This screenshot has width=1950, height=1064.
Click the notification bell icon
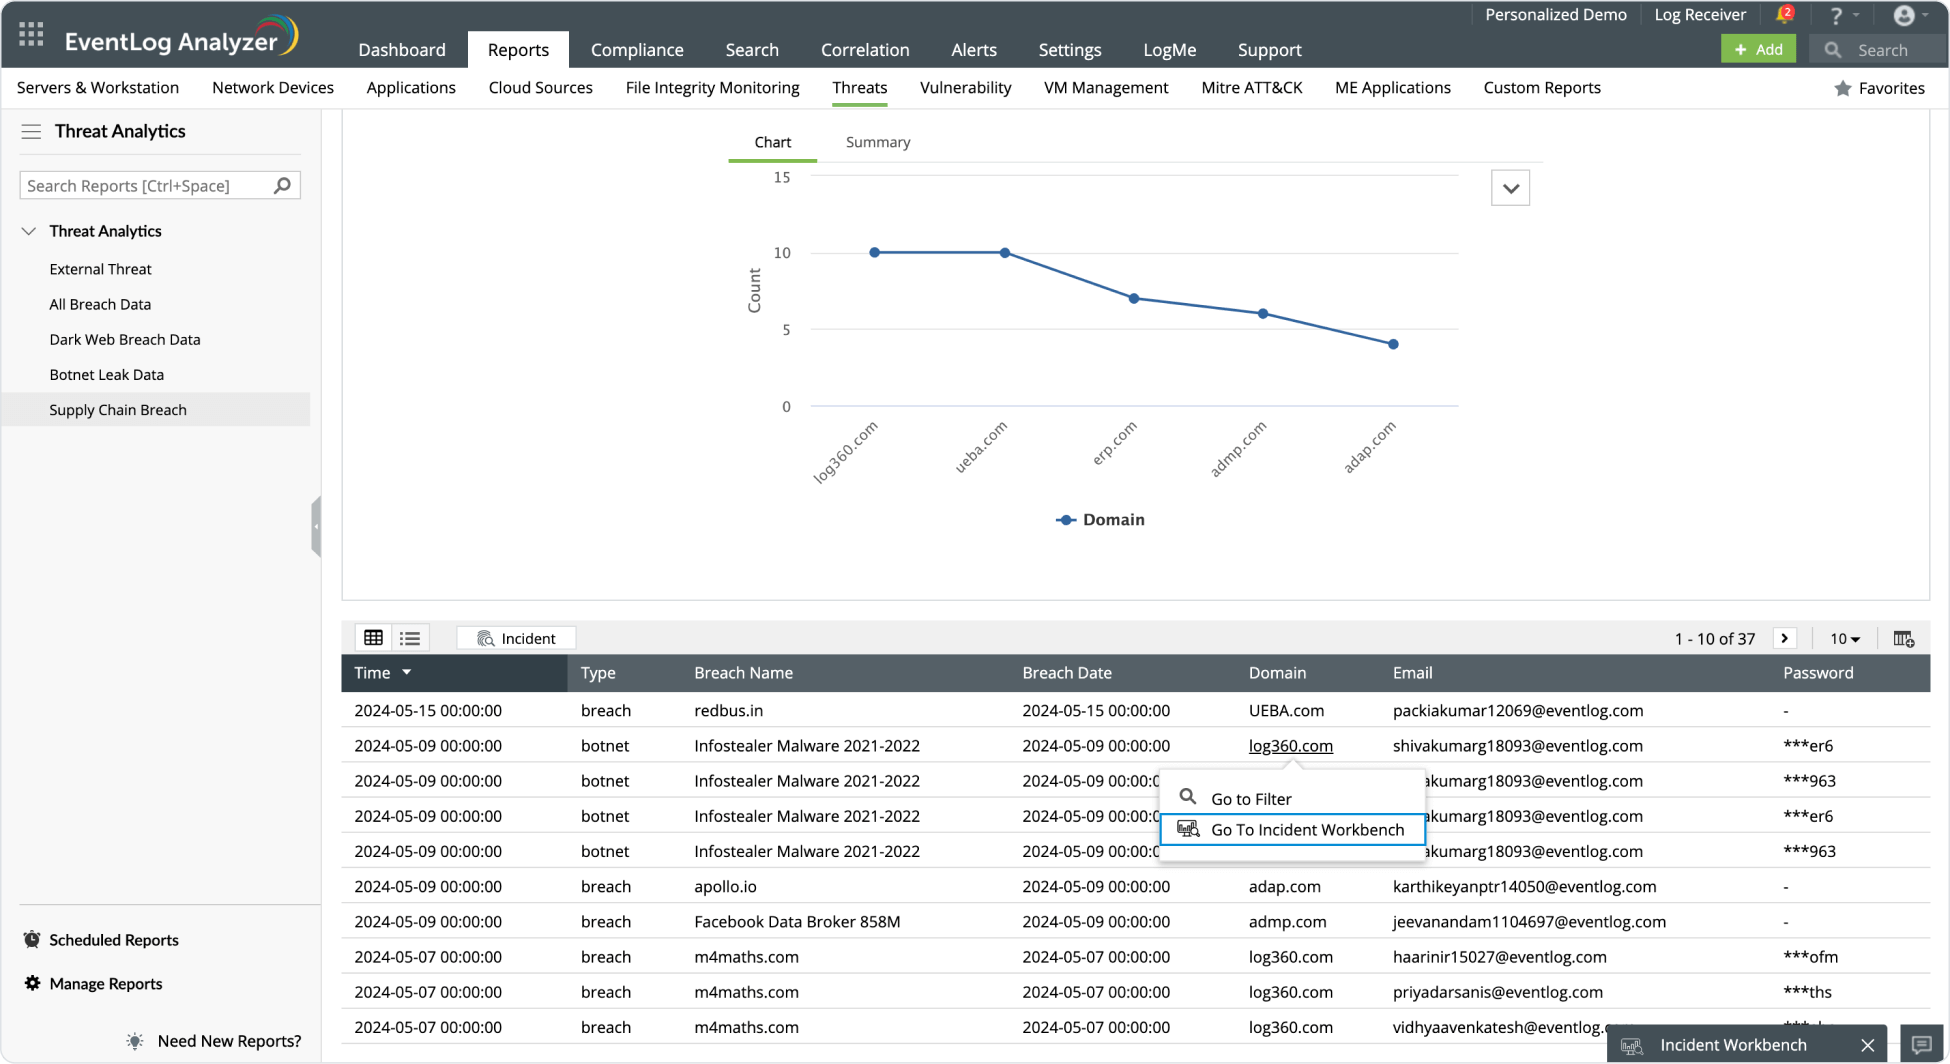pyautogui.click(x=1784, y=15)
